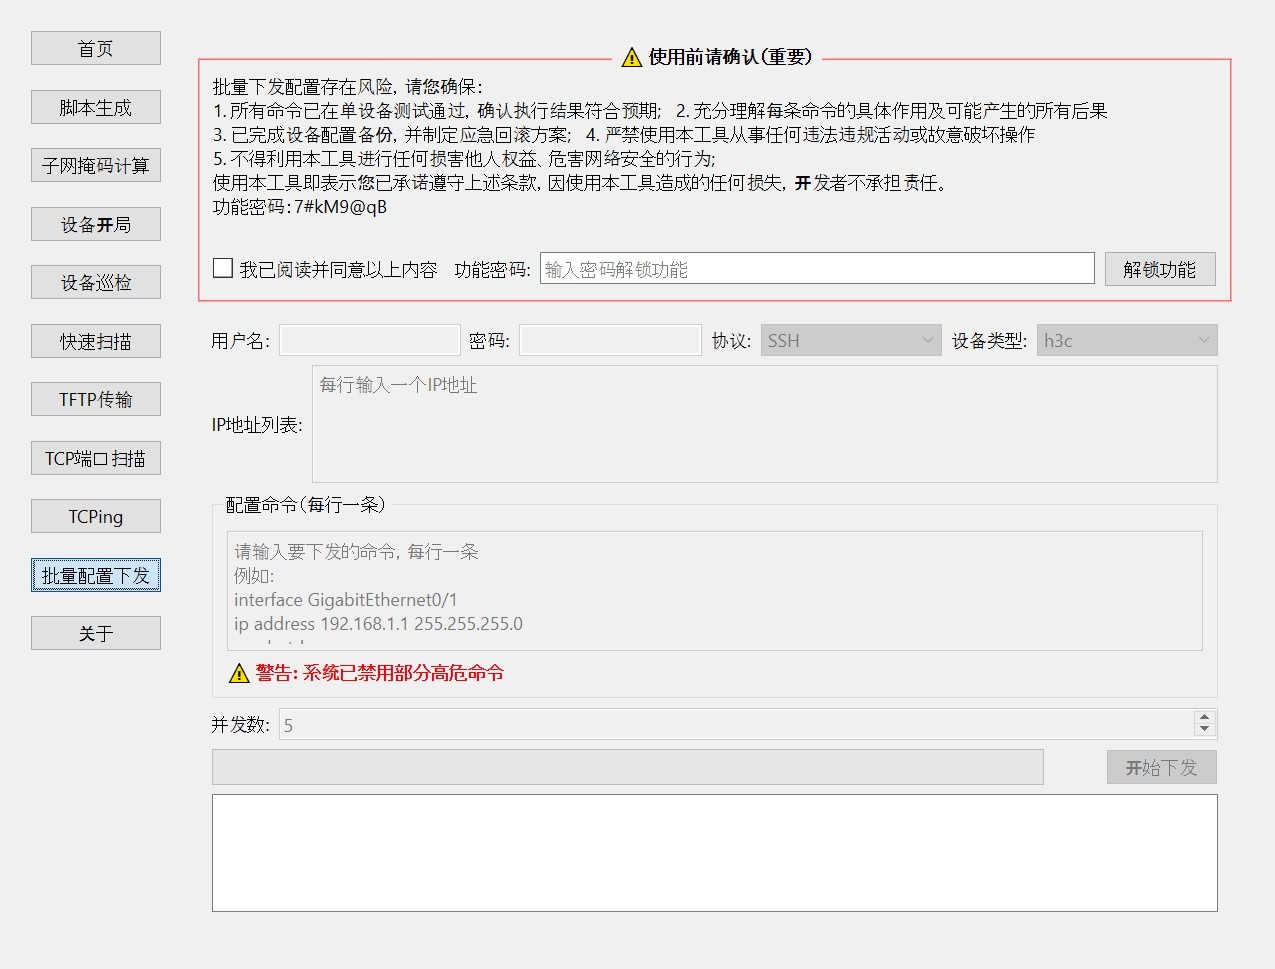The image size is (1275, 969).
Task: Click the 并发数 value field
Action: coord(737,724)
